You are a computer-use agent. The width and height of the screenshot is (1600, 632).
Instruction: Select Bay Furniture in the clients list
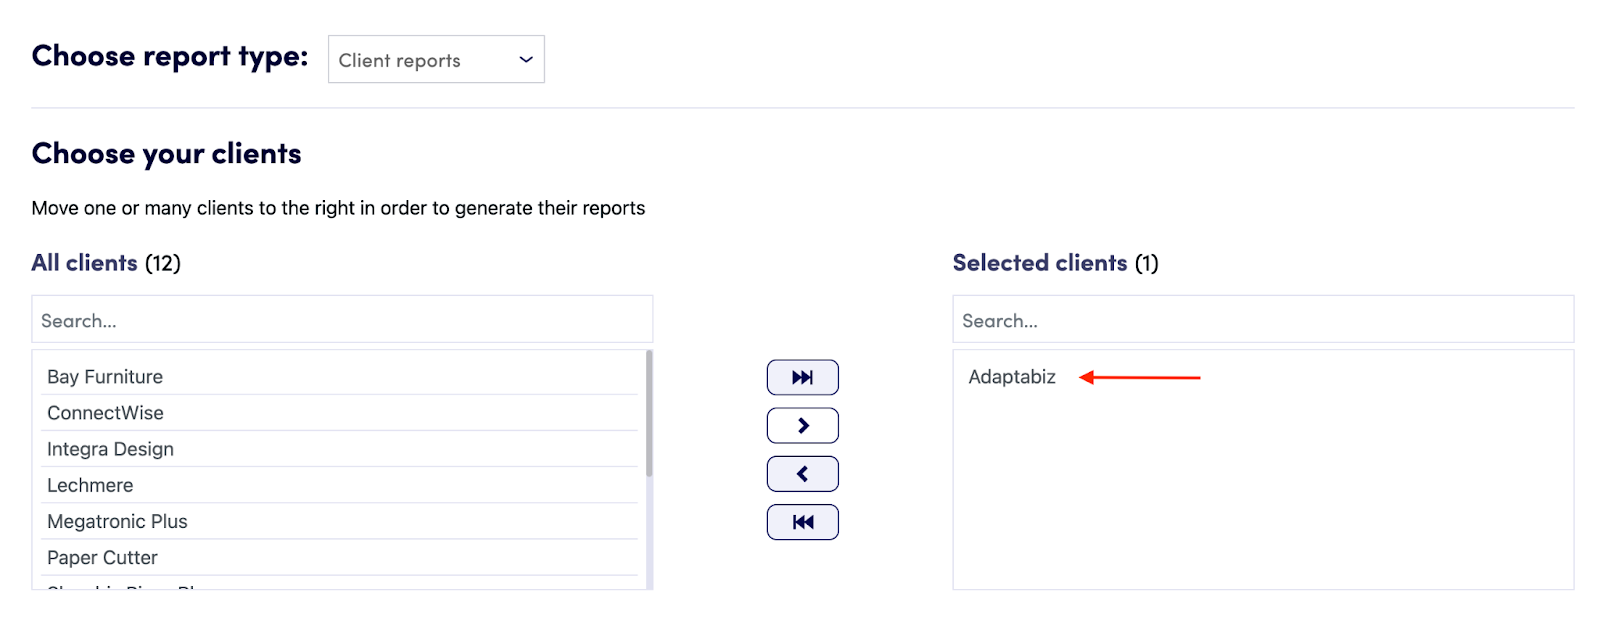coord(105,377)
